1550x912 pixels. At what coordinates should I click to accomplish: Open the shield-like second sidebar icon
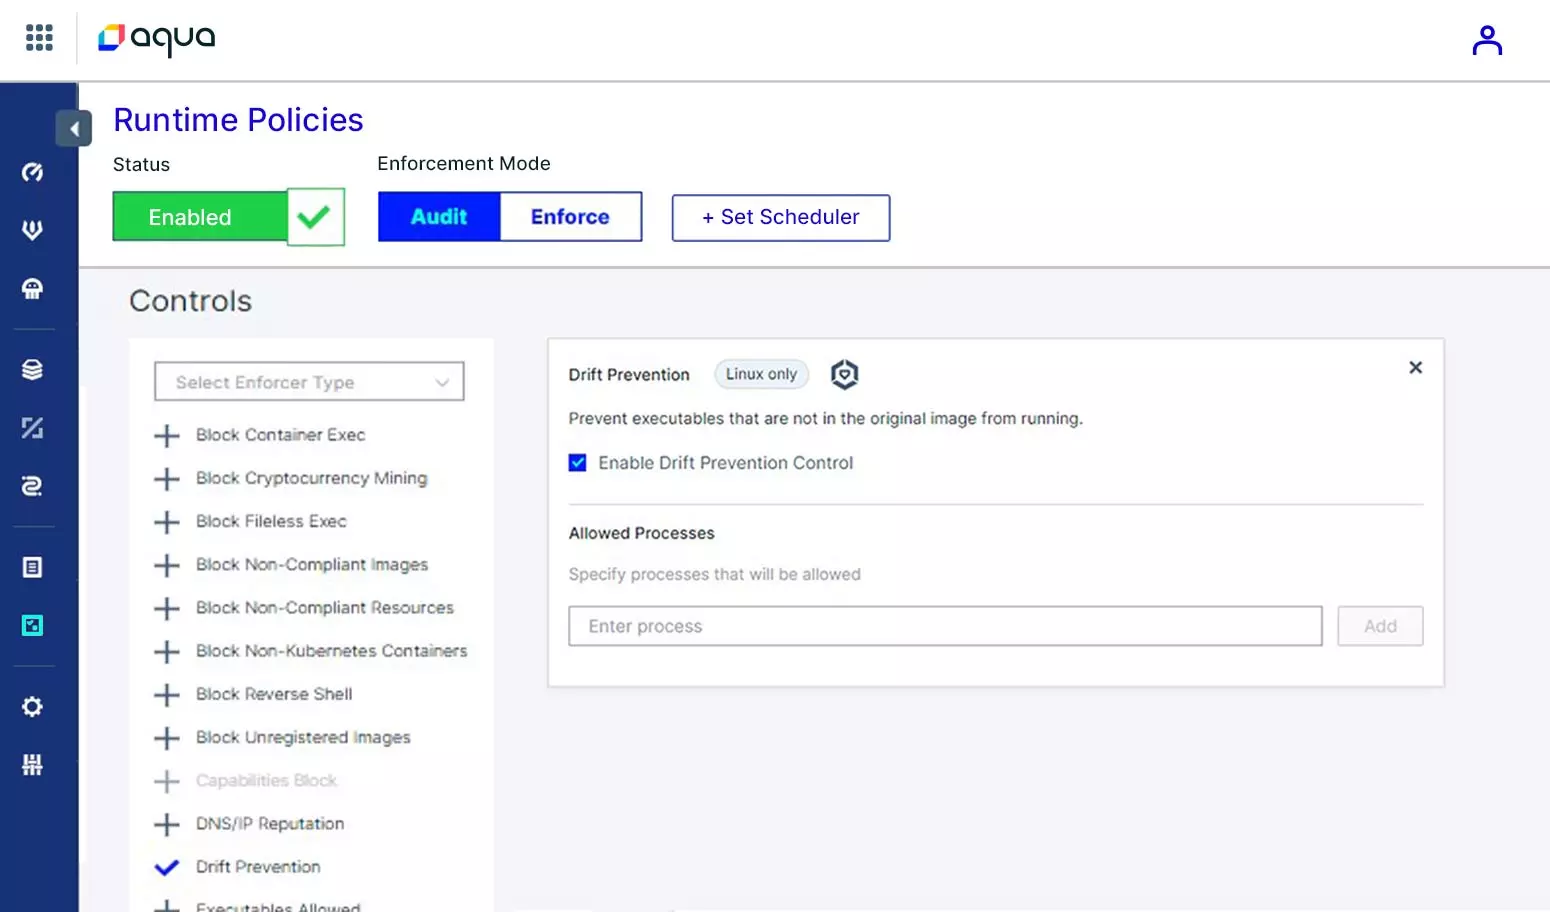point(32,230)
